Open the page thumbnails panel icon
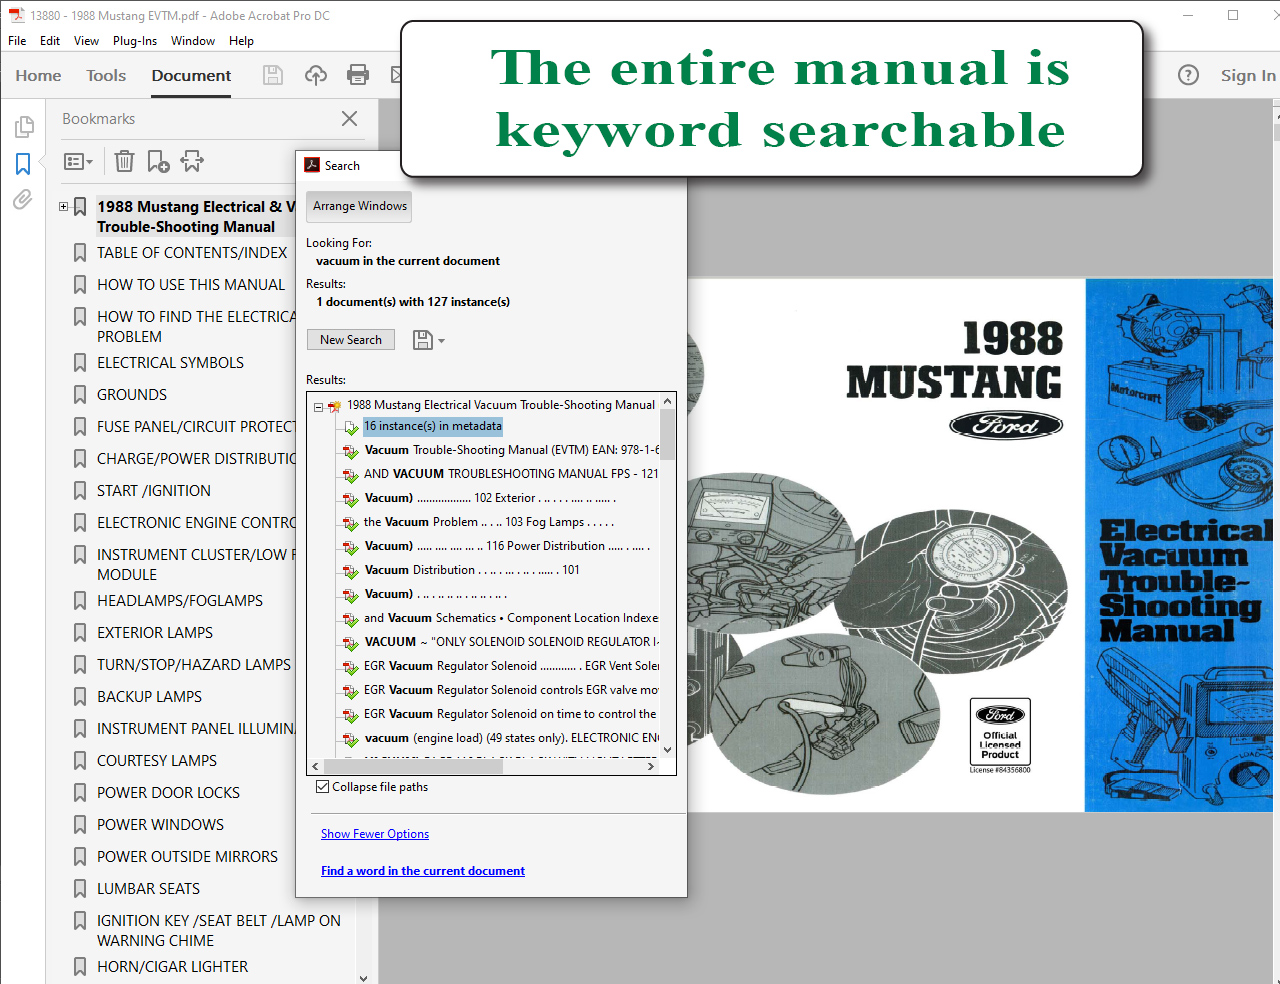Viewport: 1280px width, 984px height. tap(23, 127)
